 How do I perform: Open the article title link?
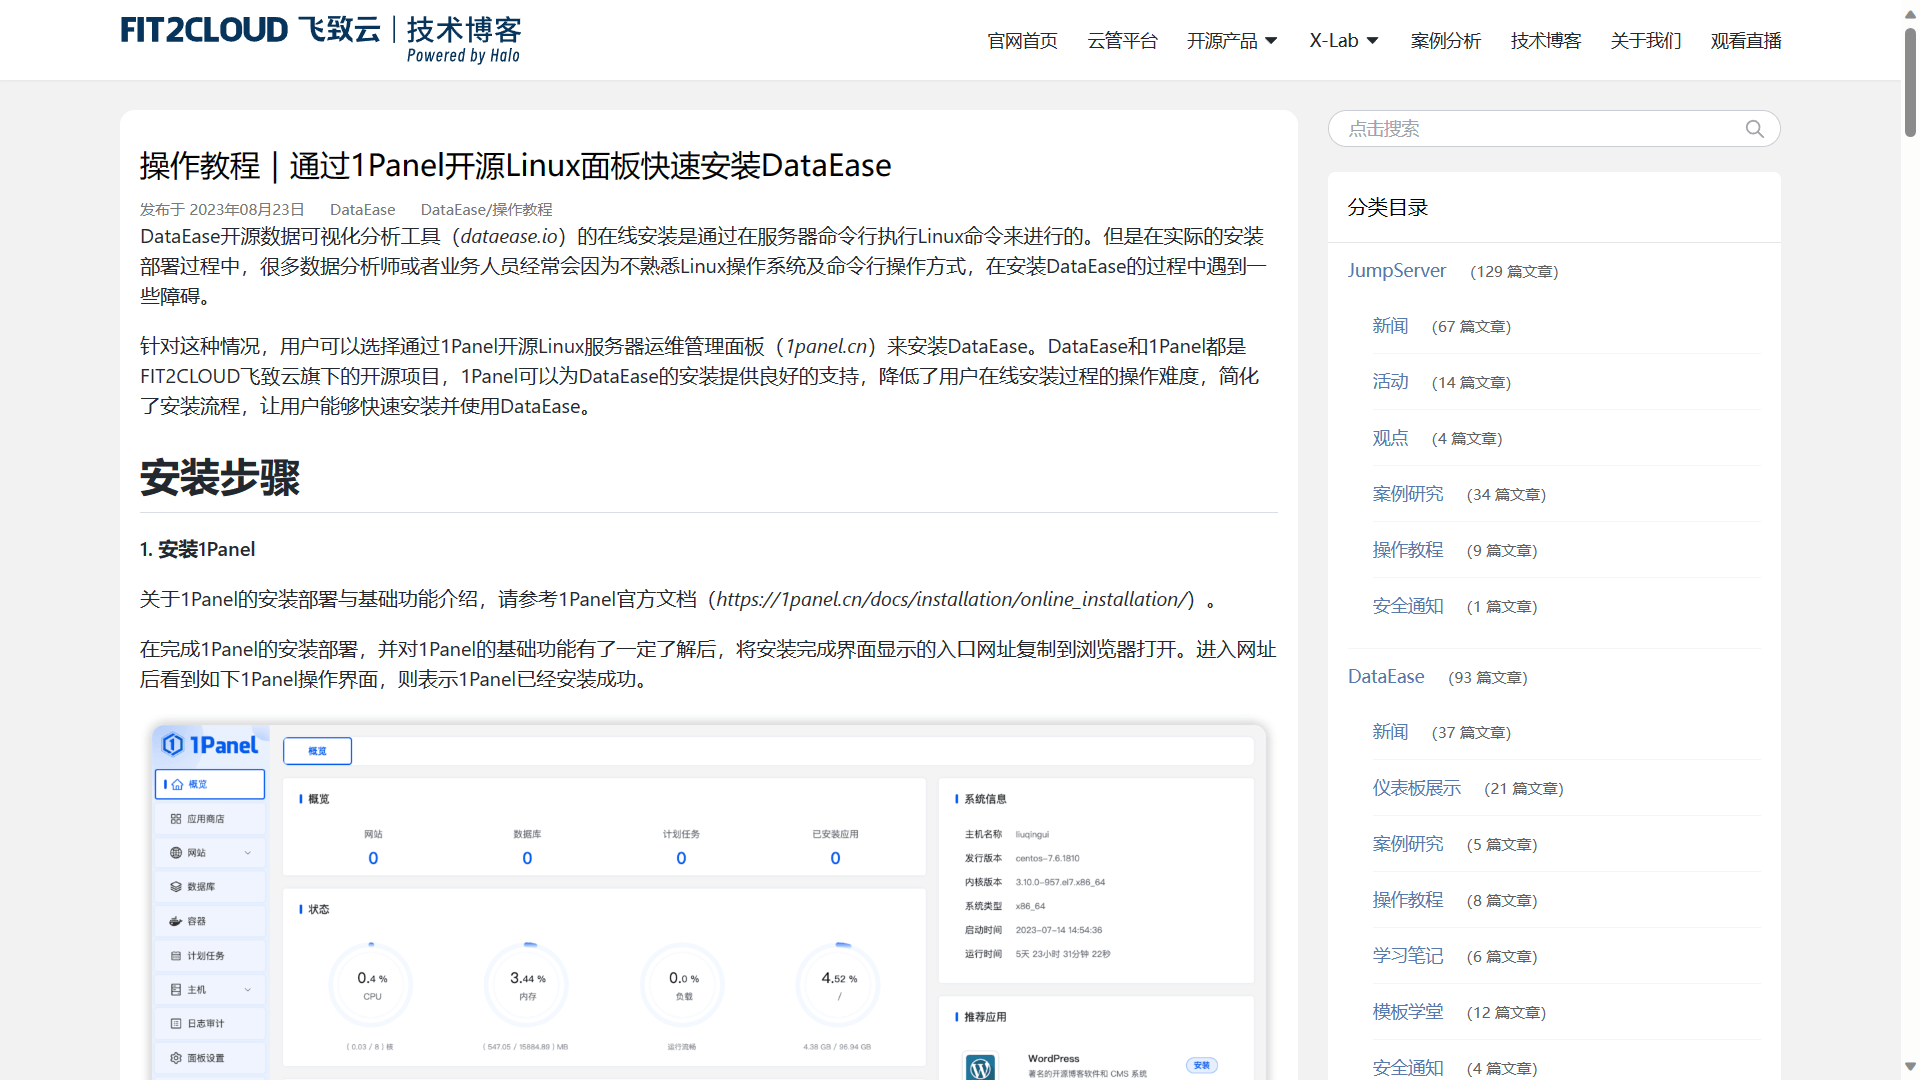coord(515,166)
